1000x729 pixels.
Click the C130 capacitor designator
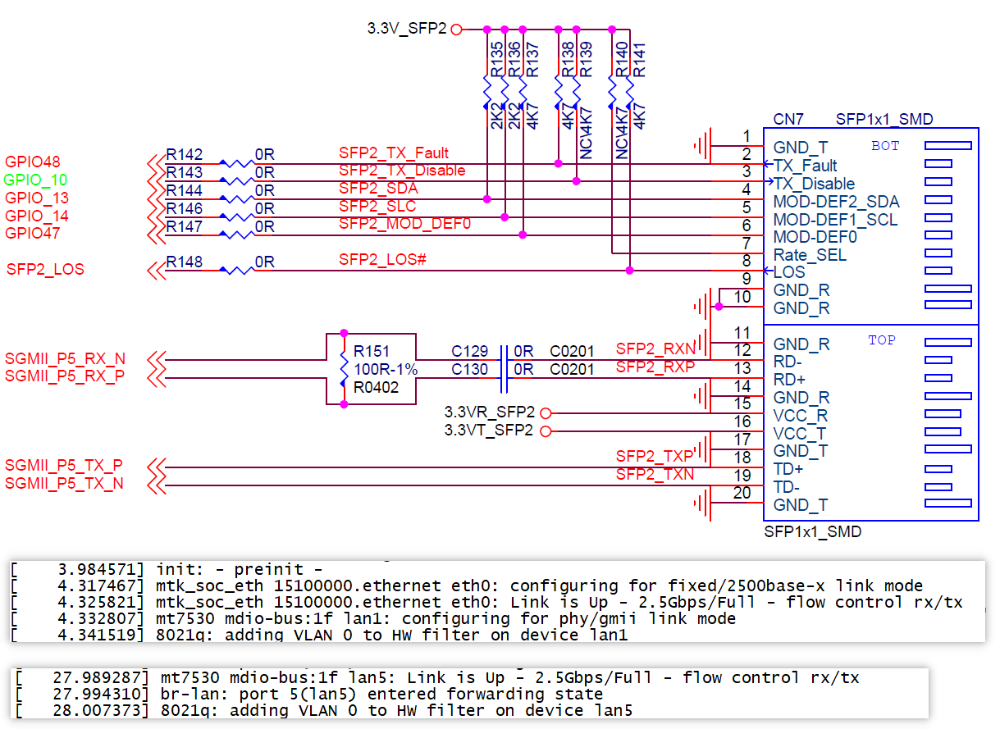[x=469, y=369]
